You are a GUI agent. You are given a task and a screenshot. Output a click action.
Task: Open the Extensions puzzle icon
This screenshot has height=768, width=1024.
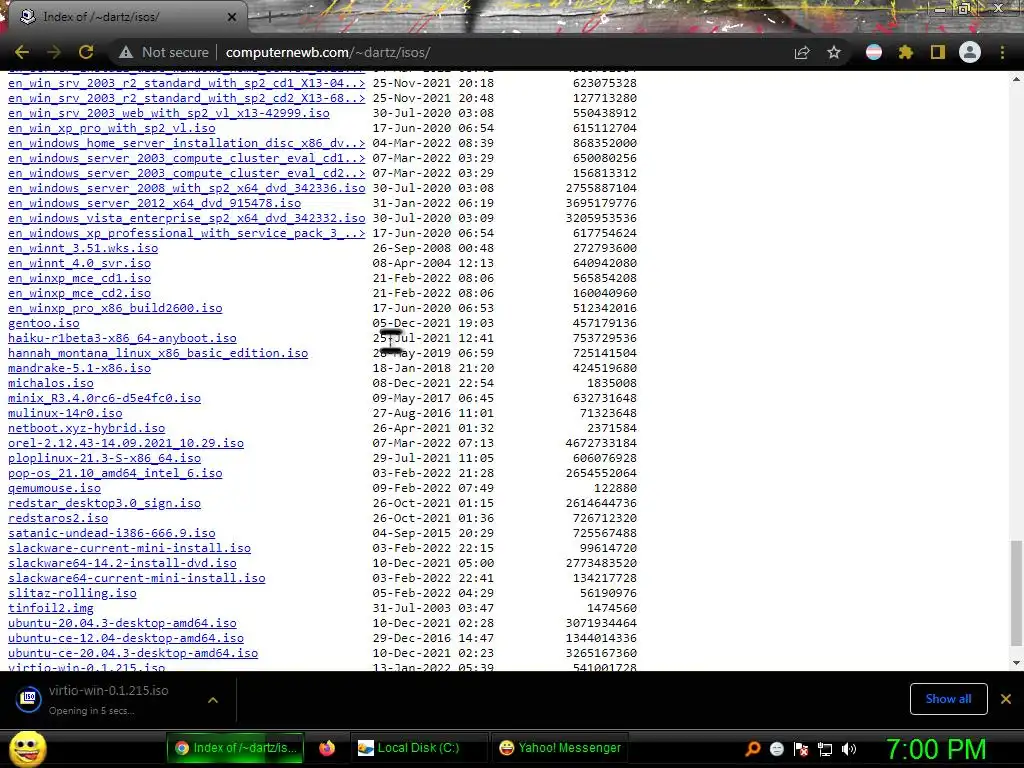[x=906, y=52]
